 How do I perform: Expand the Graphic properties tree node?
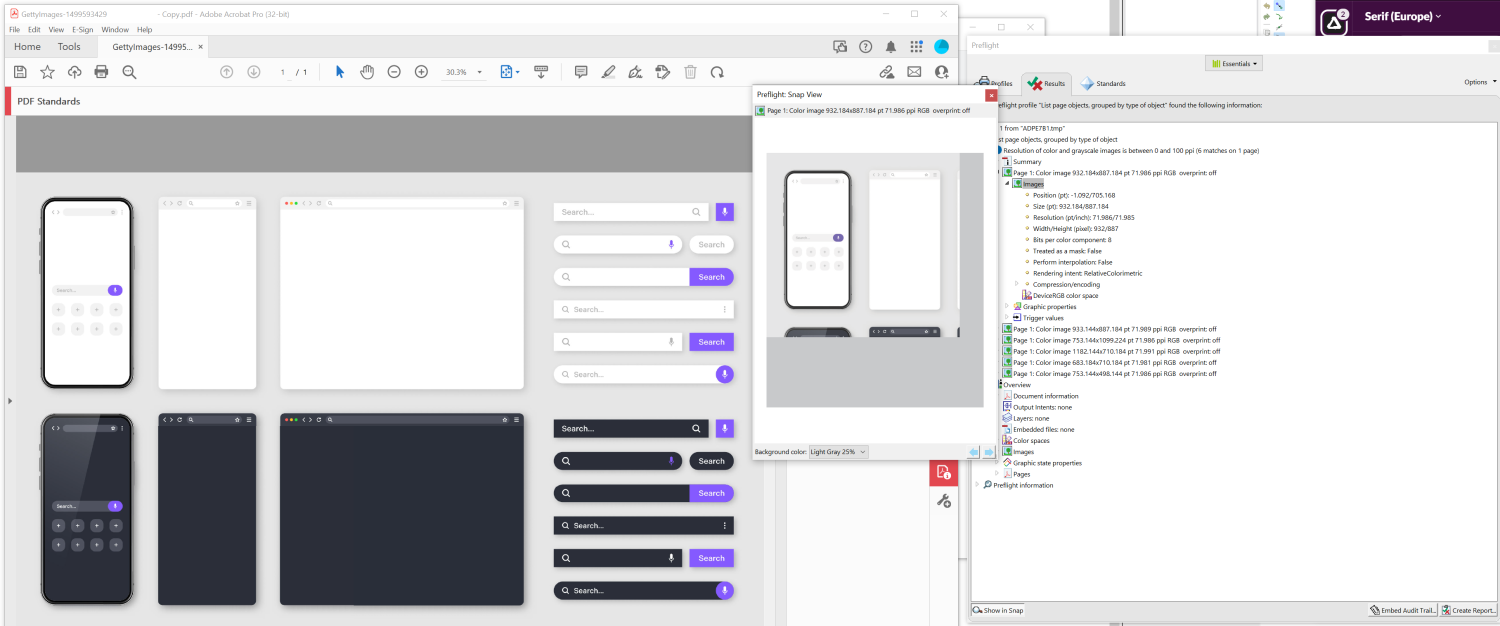point(1007,307)
